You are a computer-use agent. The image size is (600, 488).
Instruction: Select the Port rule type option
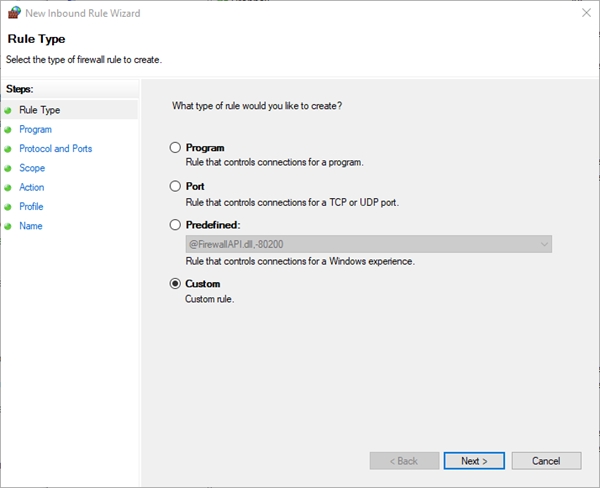pyautogui.click(x=176, y=186)
